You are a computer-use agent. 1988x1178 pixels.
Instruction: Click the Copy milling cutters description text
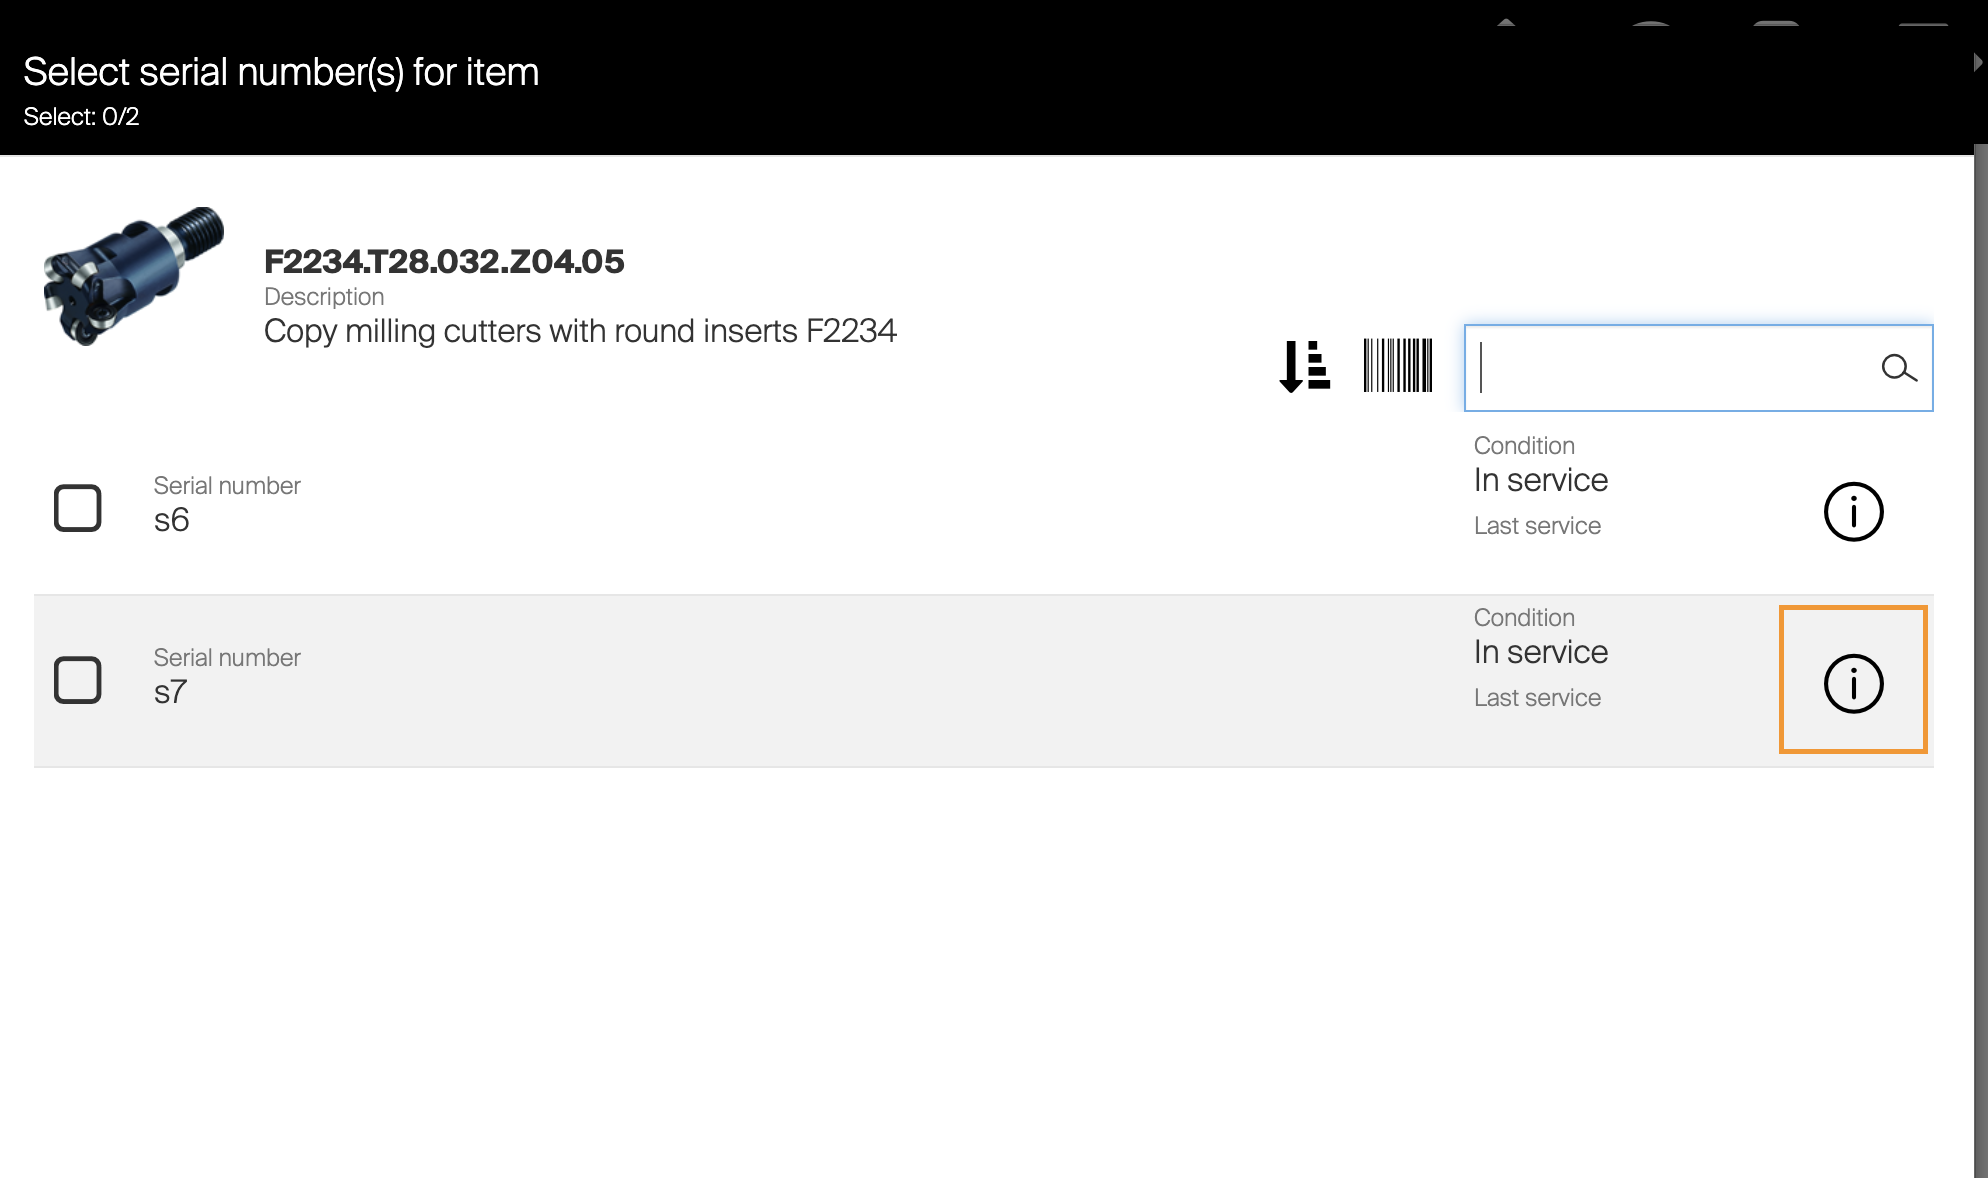point(580,331)
